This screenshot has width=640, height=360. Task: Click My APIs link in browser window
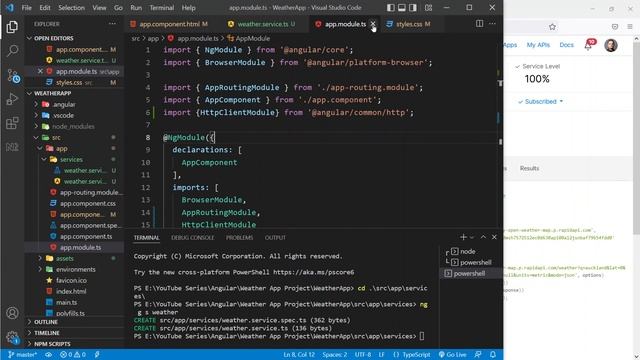[538, 45]
